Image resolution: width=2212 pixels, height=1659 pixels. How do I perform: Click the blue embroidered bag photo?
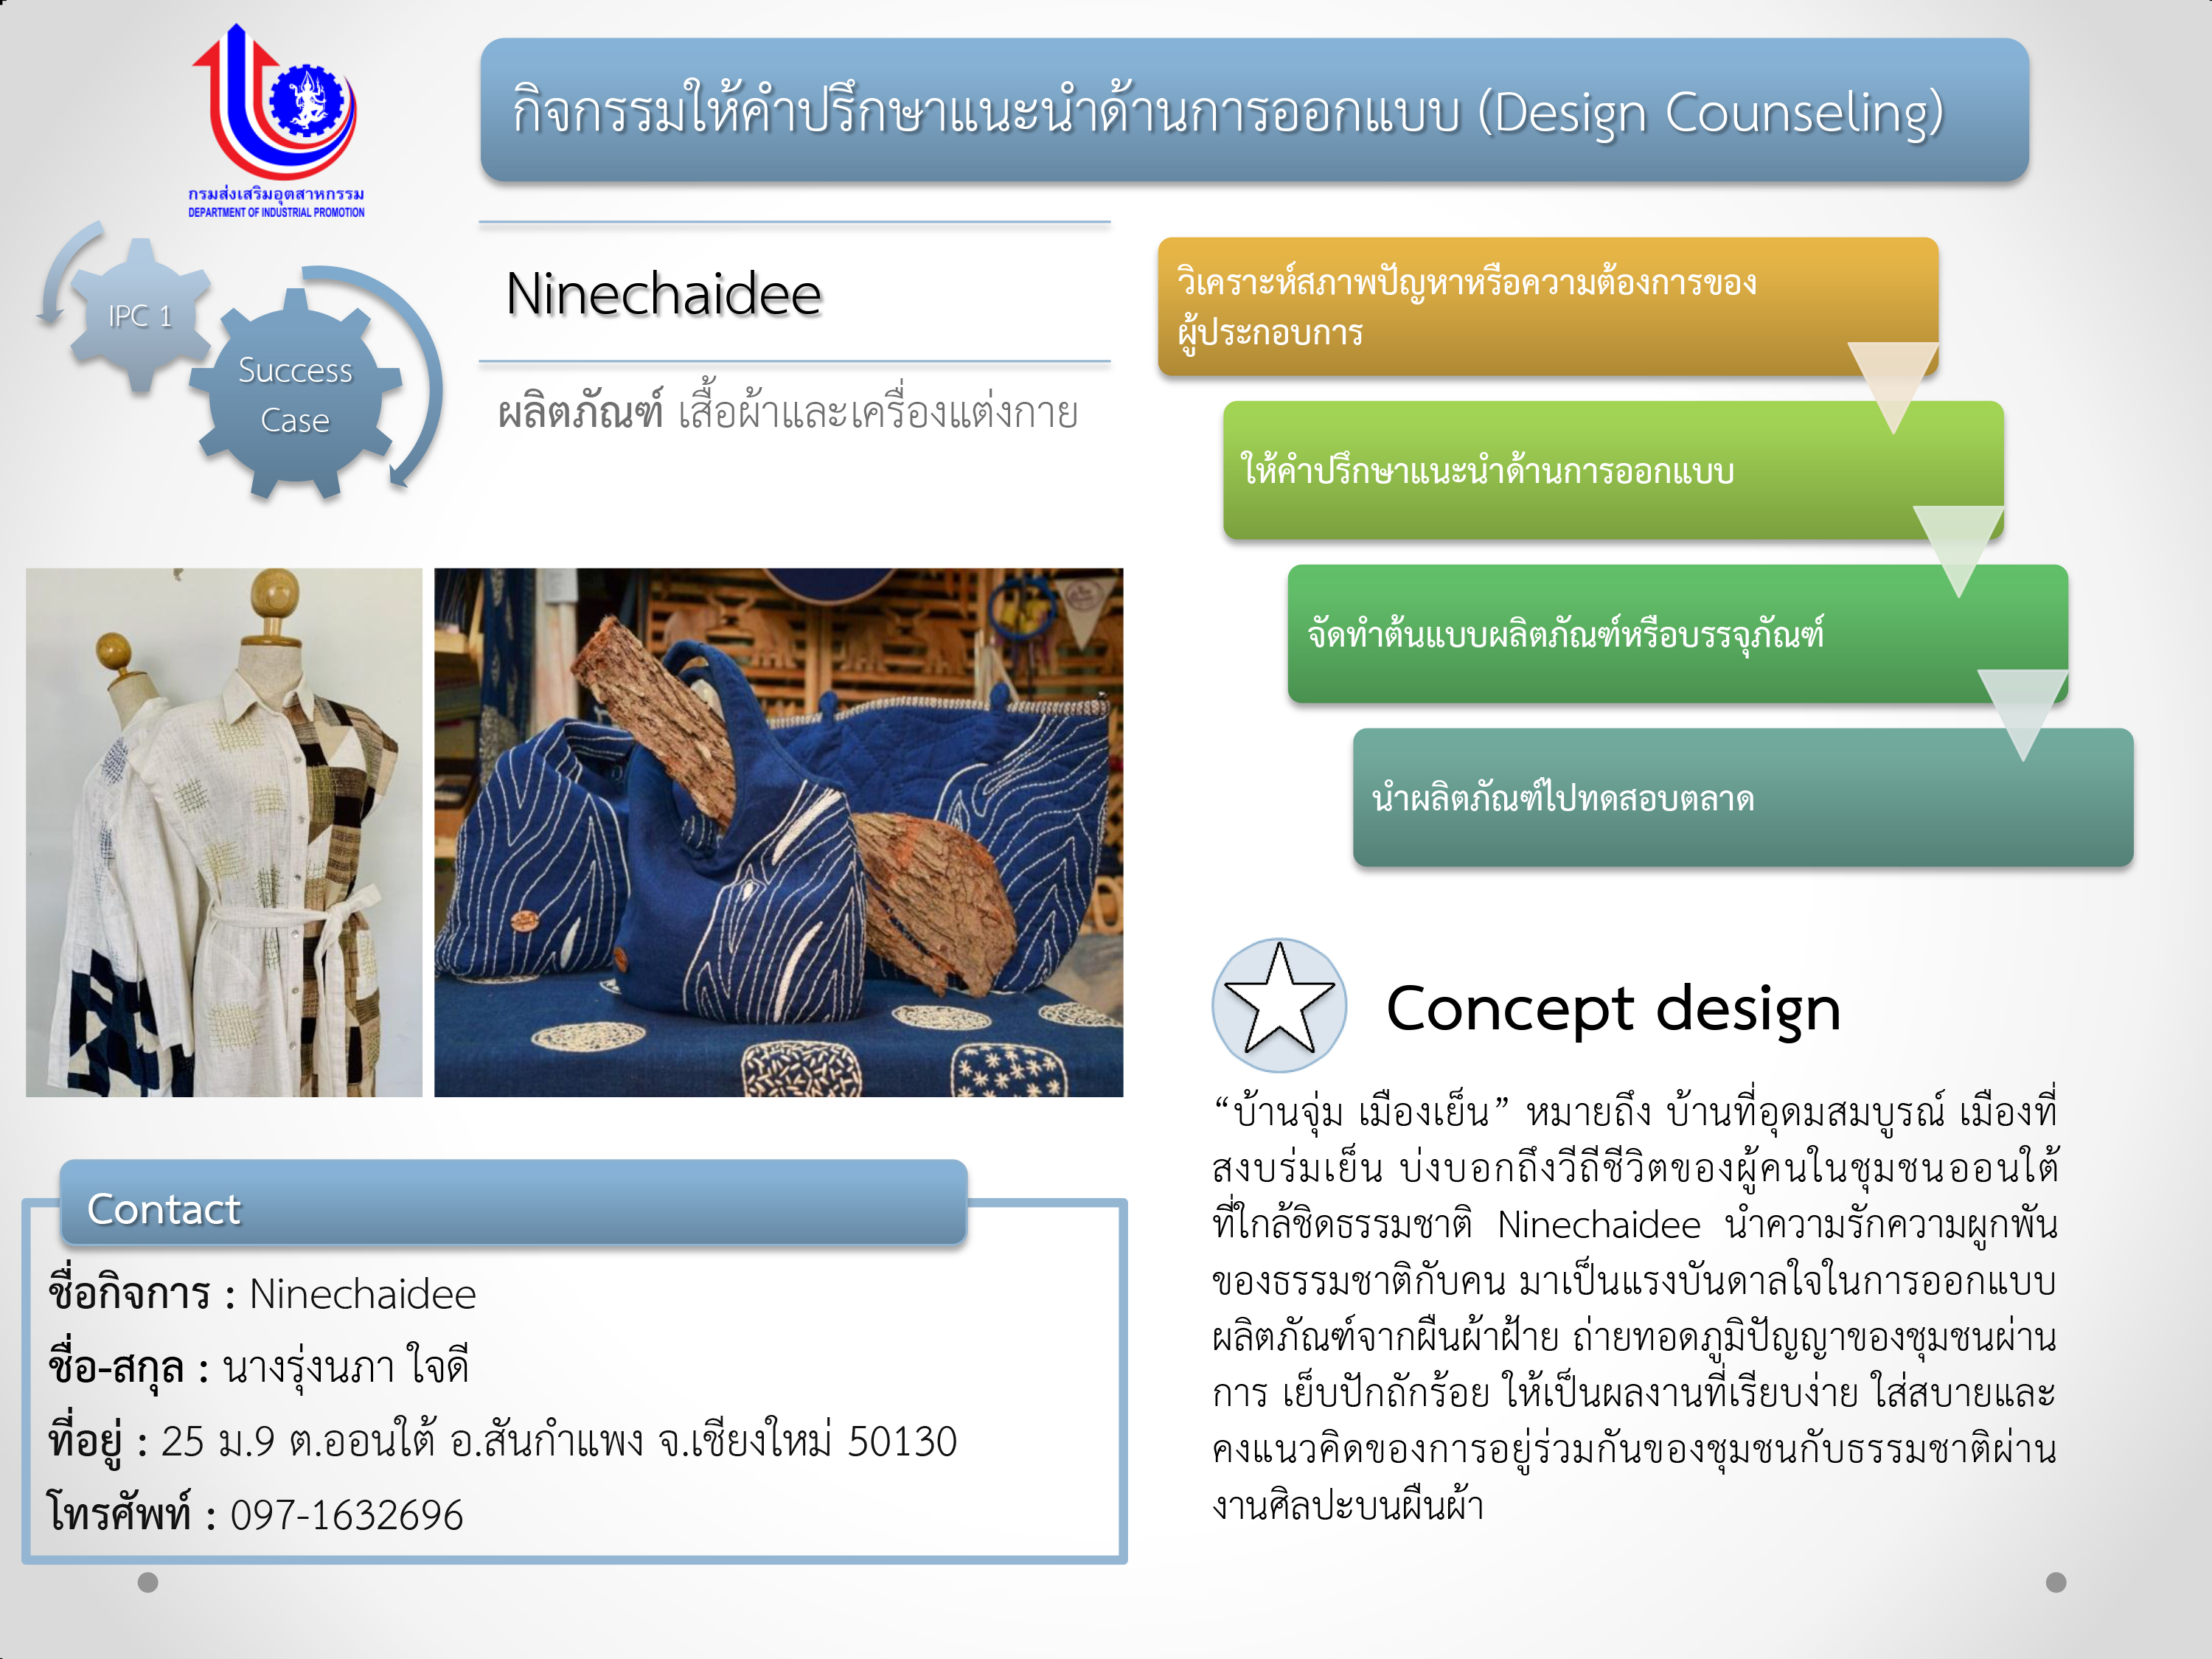[x=778, y=832]
